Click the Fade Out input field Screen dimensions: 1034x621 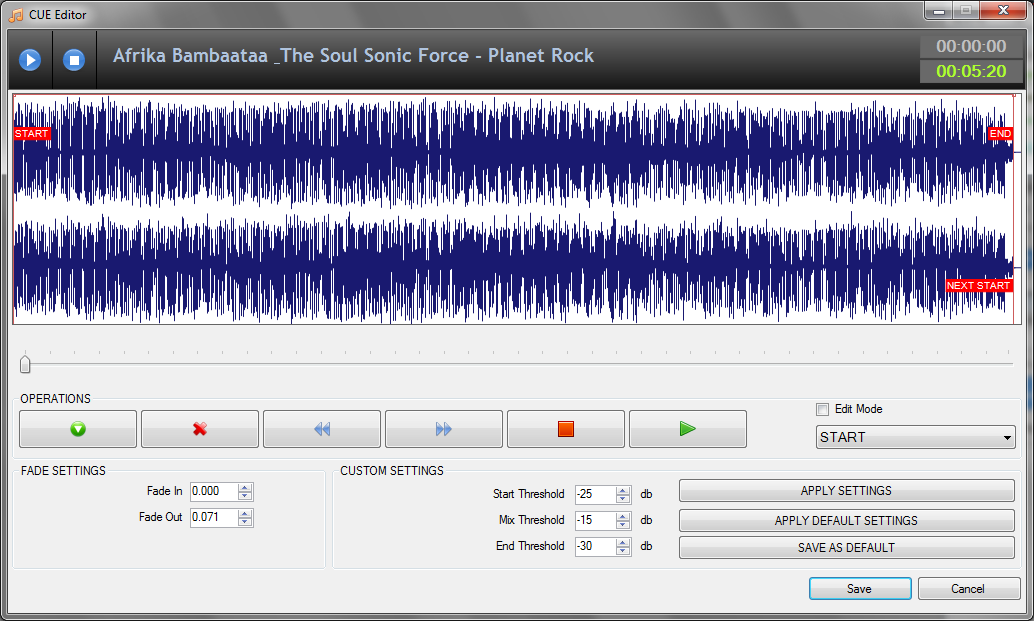coord(214,518)
